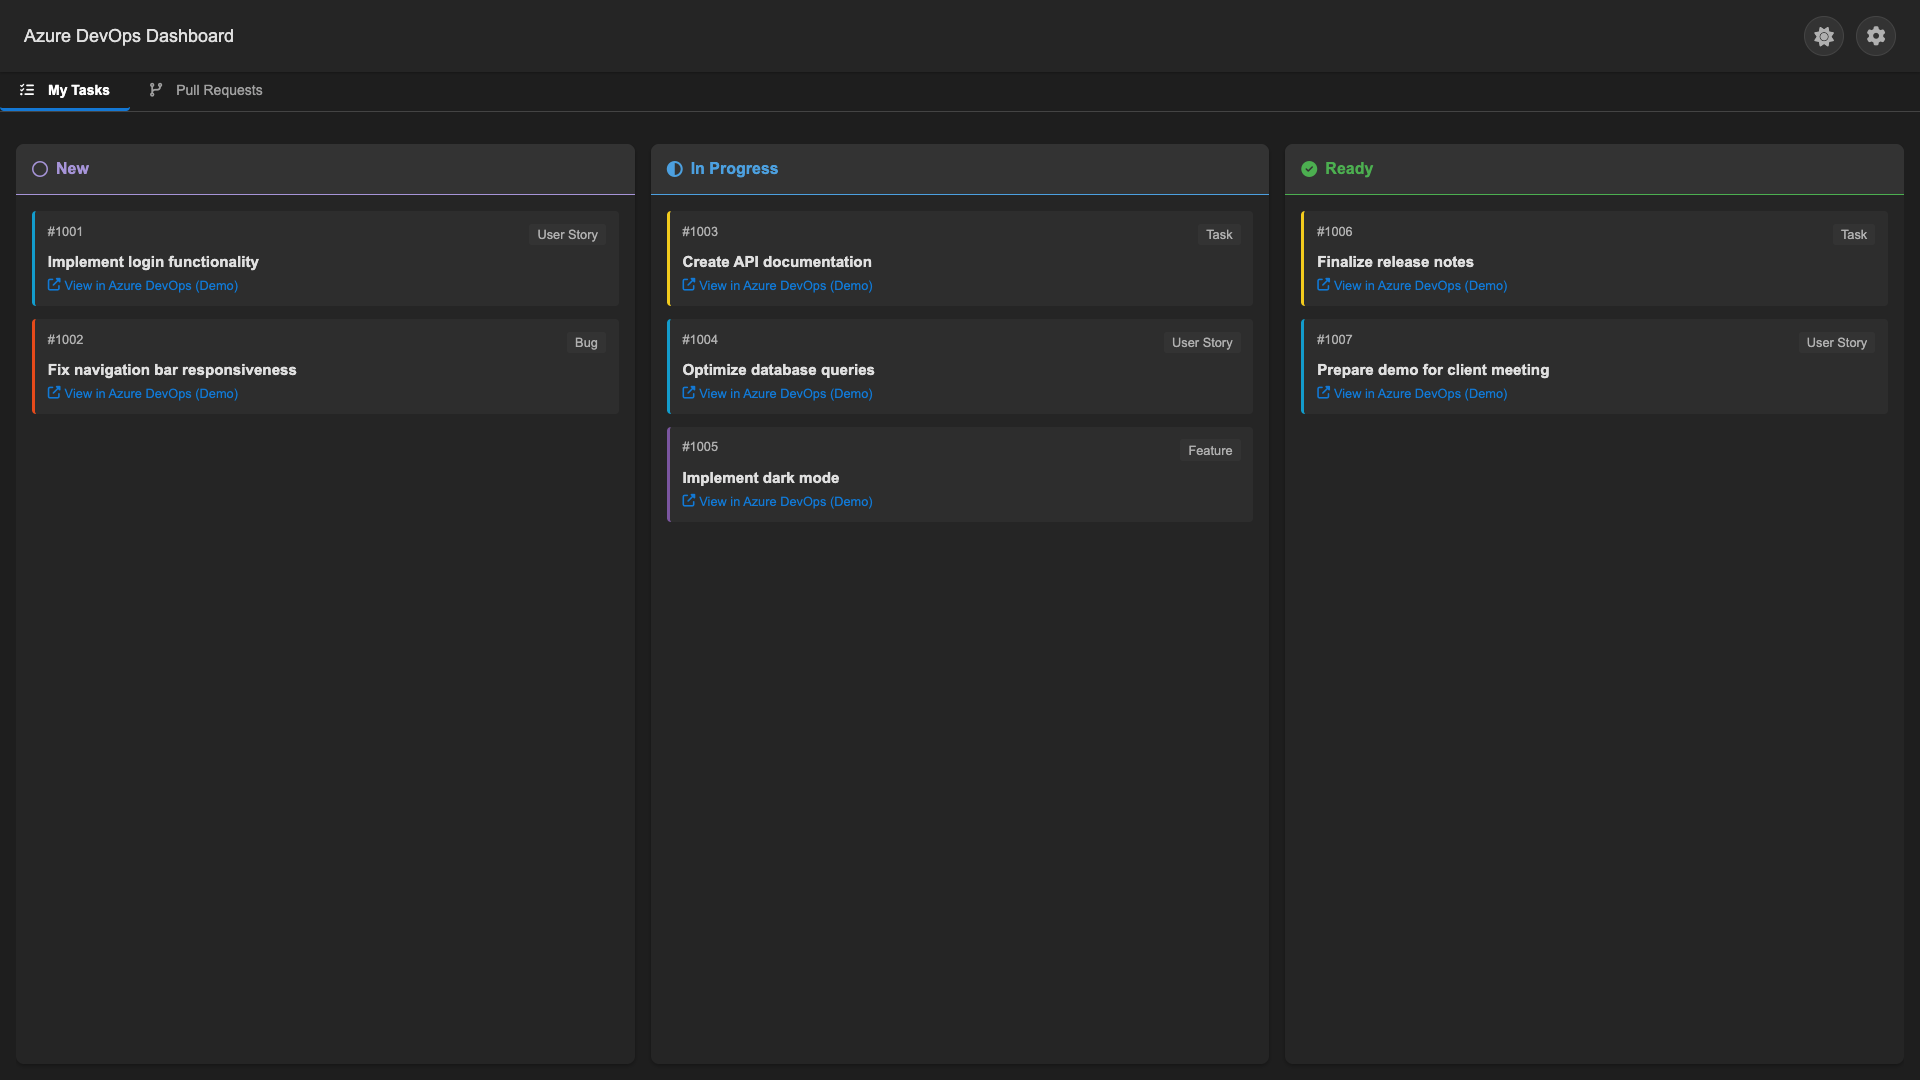The width and height of the screenshot is (1920, 1080).
Task: Open external link icon for task #1007
Action: tap(1324, 393)
